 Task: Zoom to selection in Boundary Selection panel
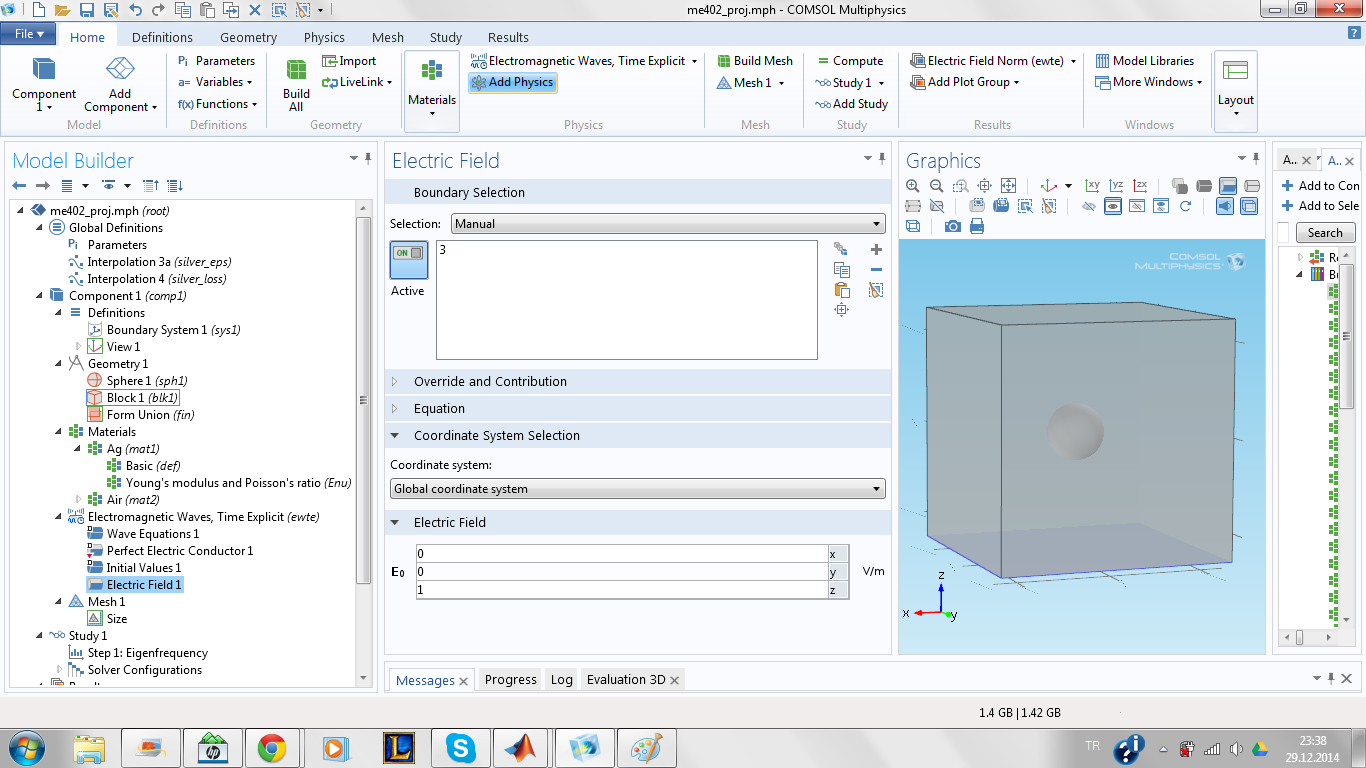click(x=842, y=310)
